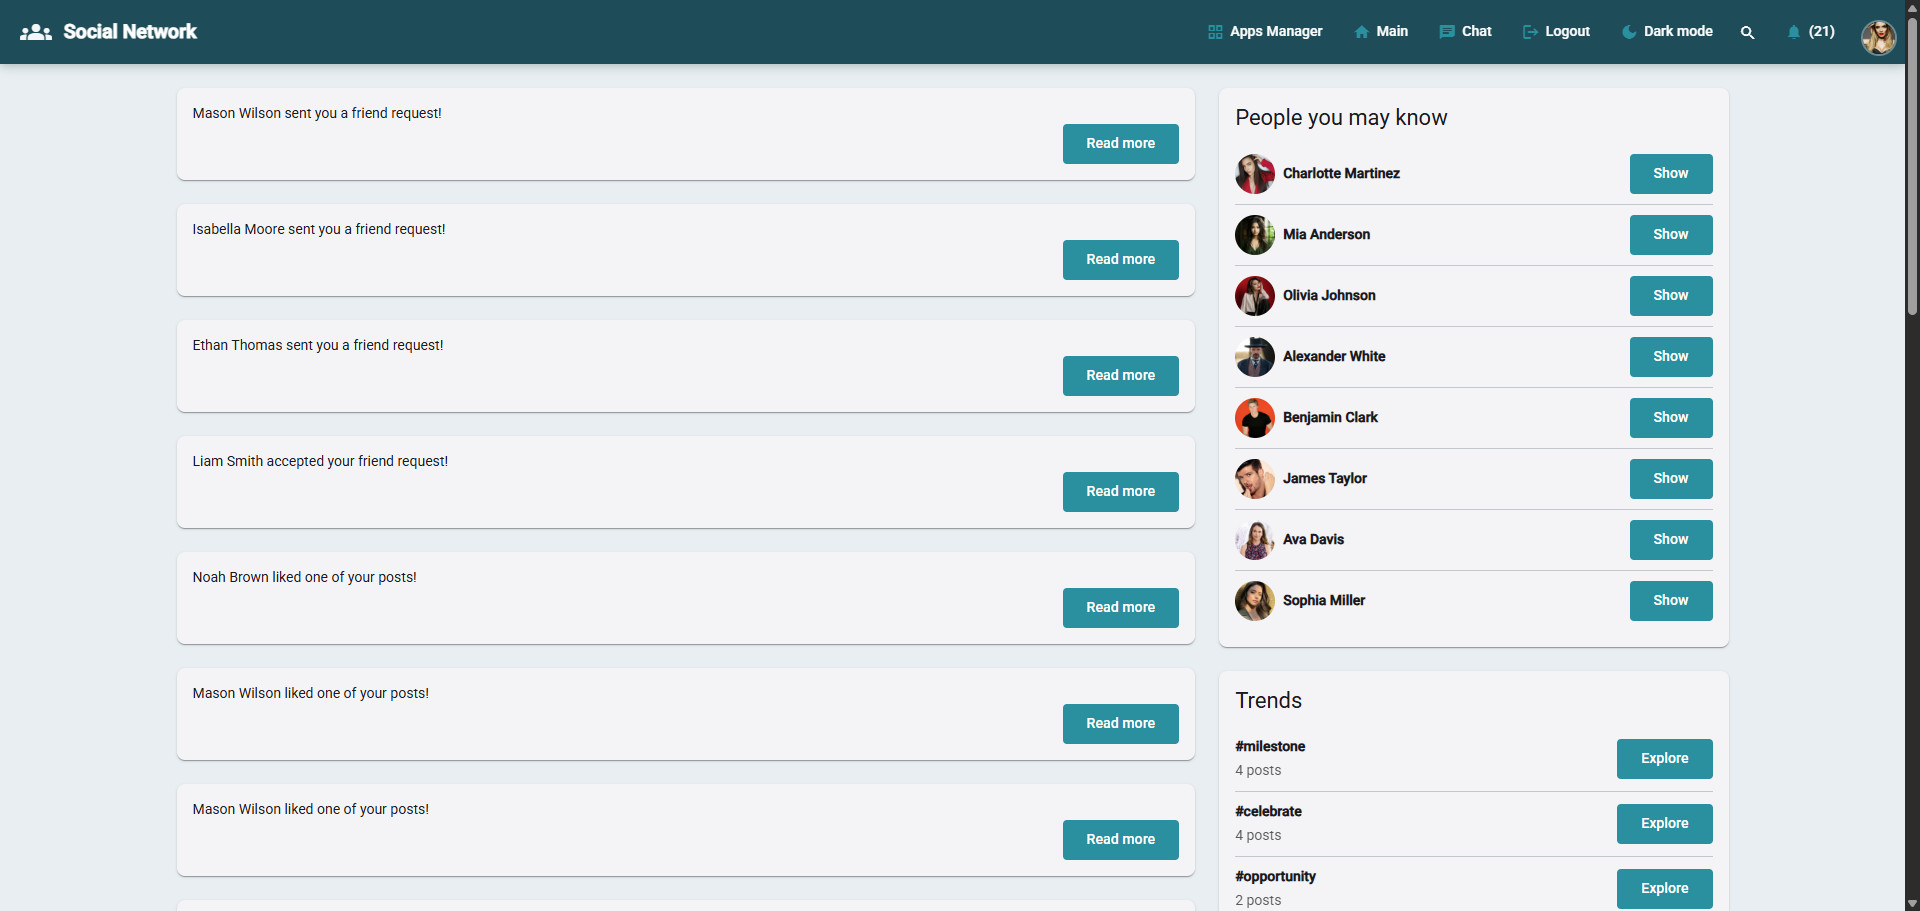Image resolution: width=1920 pixels, height=911 pixels.
Task: Open Charlotte Martinez's avatar
Action: click(x=1255, y=174)
